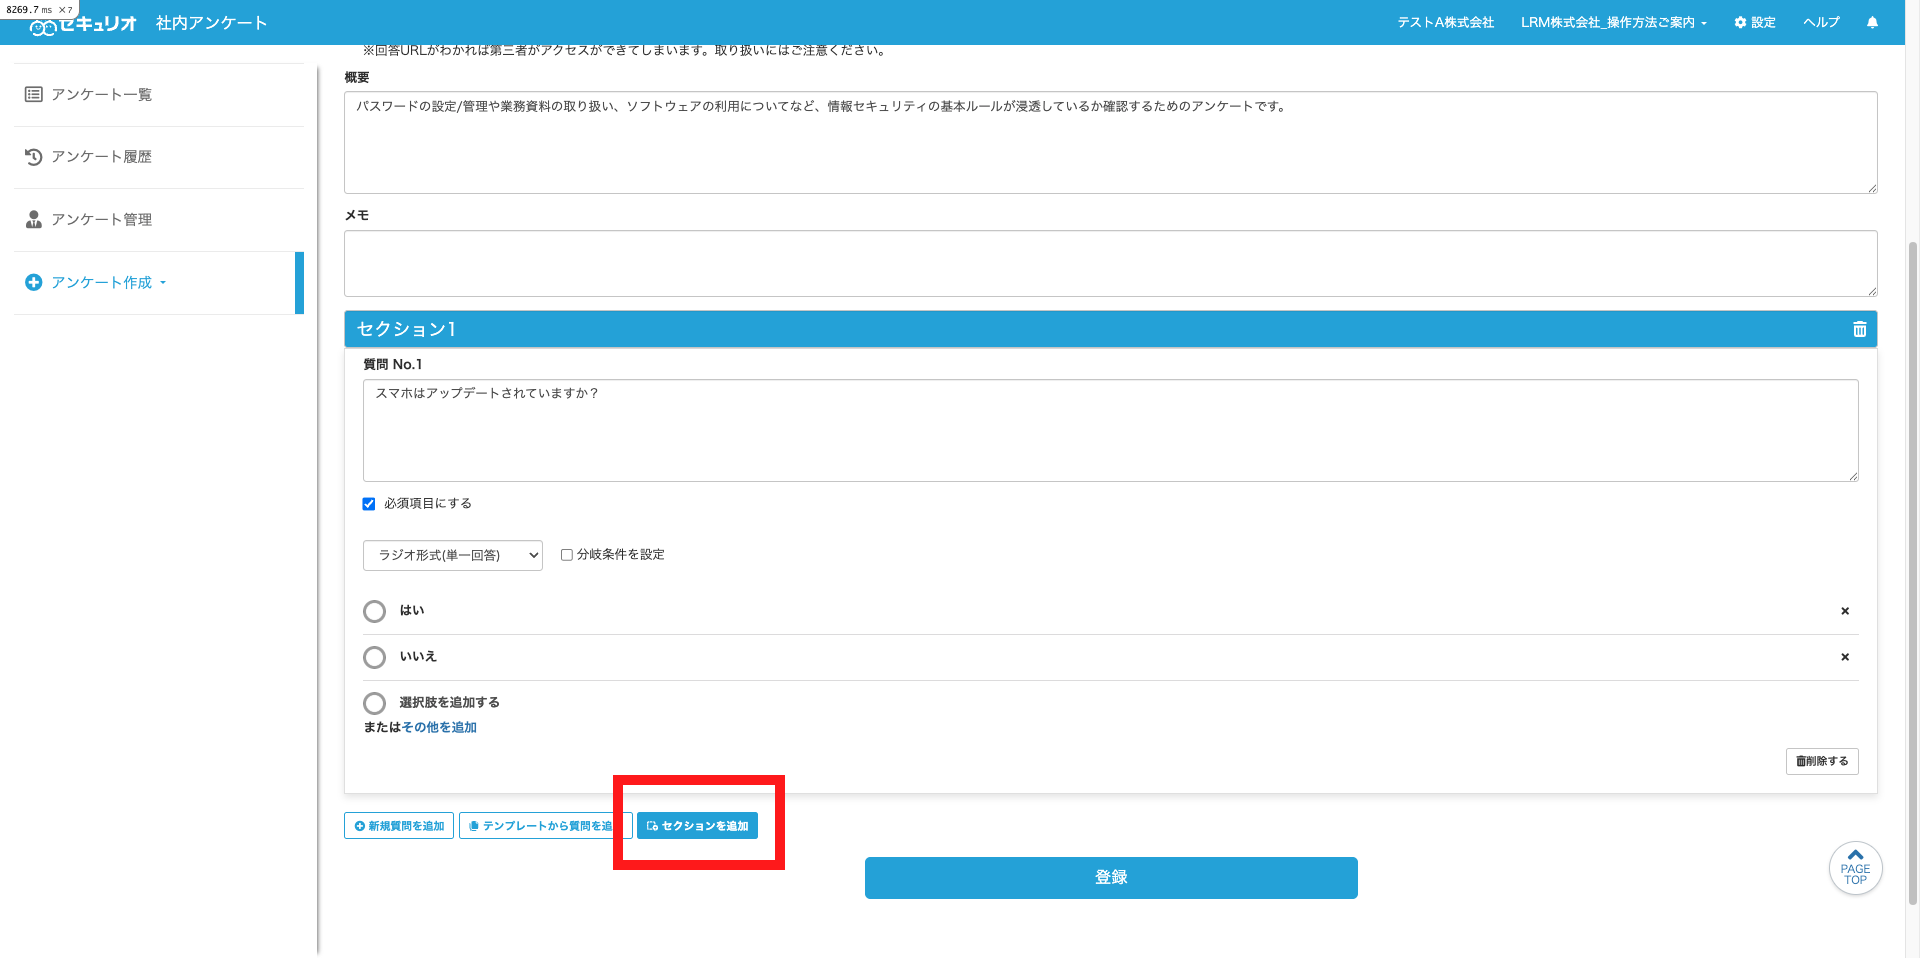The height and width of the screenshot is (958, 1920).
Task: Remove the はい option with its x
Action: pyautogui.click(x=1845, y=611)
